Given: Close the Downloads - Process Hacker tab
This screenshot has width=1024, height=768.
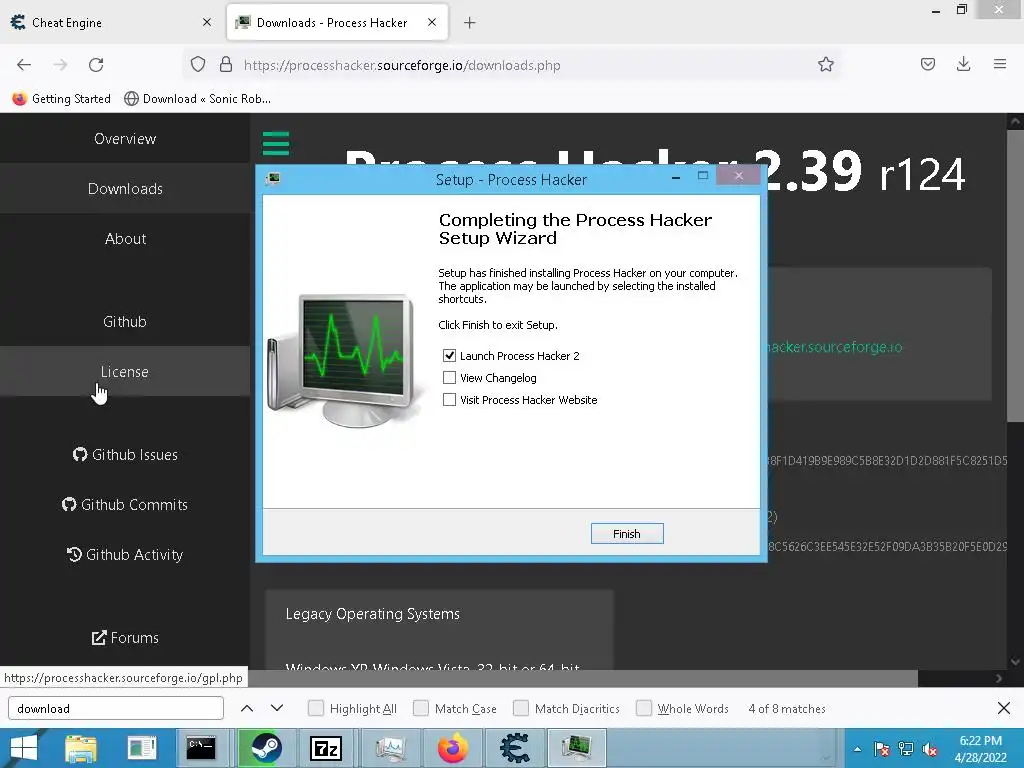Looking at the screenshot, I should (x=432, y=22).
